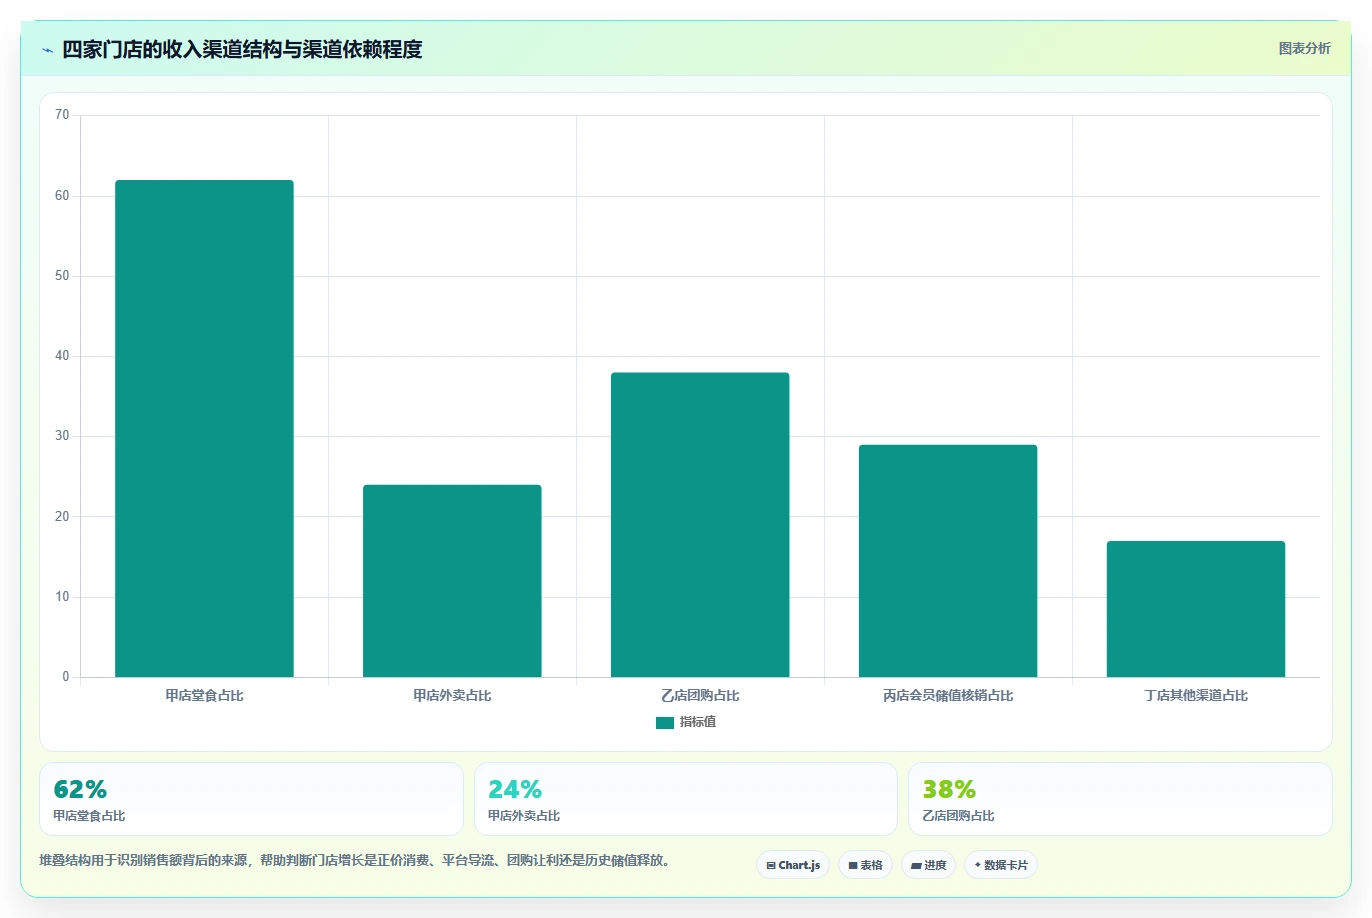This screenshot has height=918, width=1372.
Task: Click the y-axis value 40
Action: pos(62,356)
